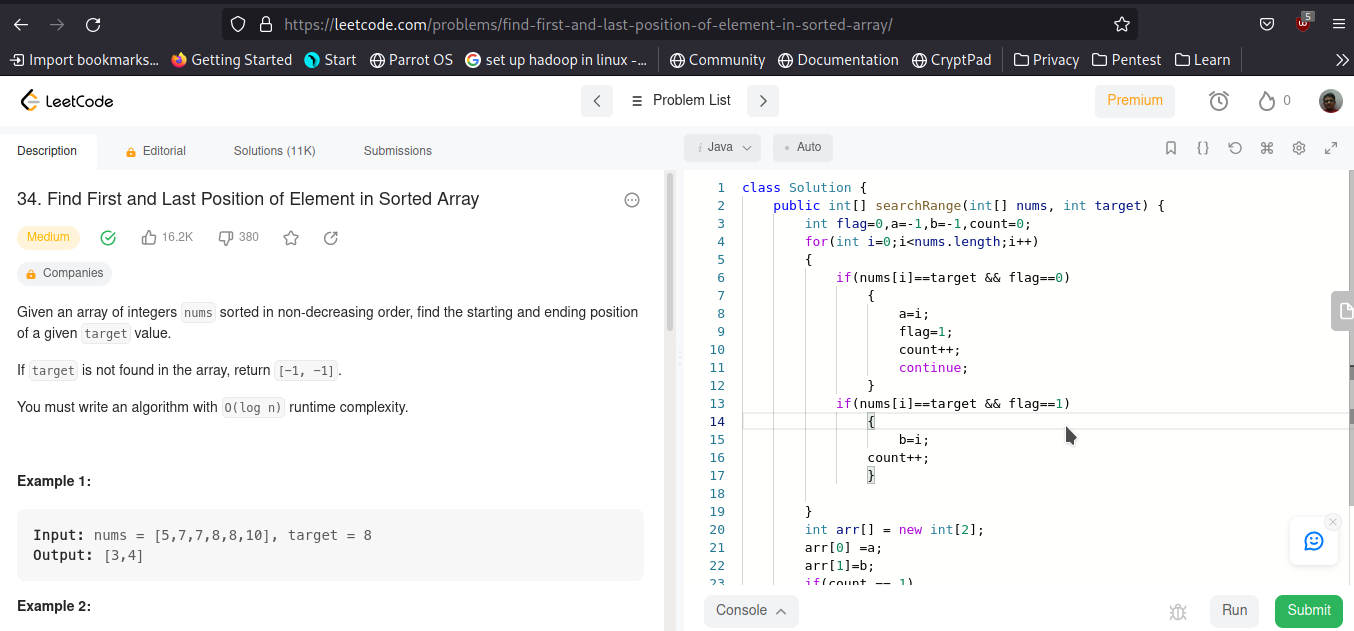Open Documentation bookmark
Screen dimensions: 1354x631
(838, 60)
